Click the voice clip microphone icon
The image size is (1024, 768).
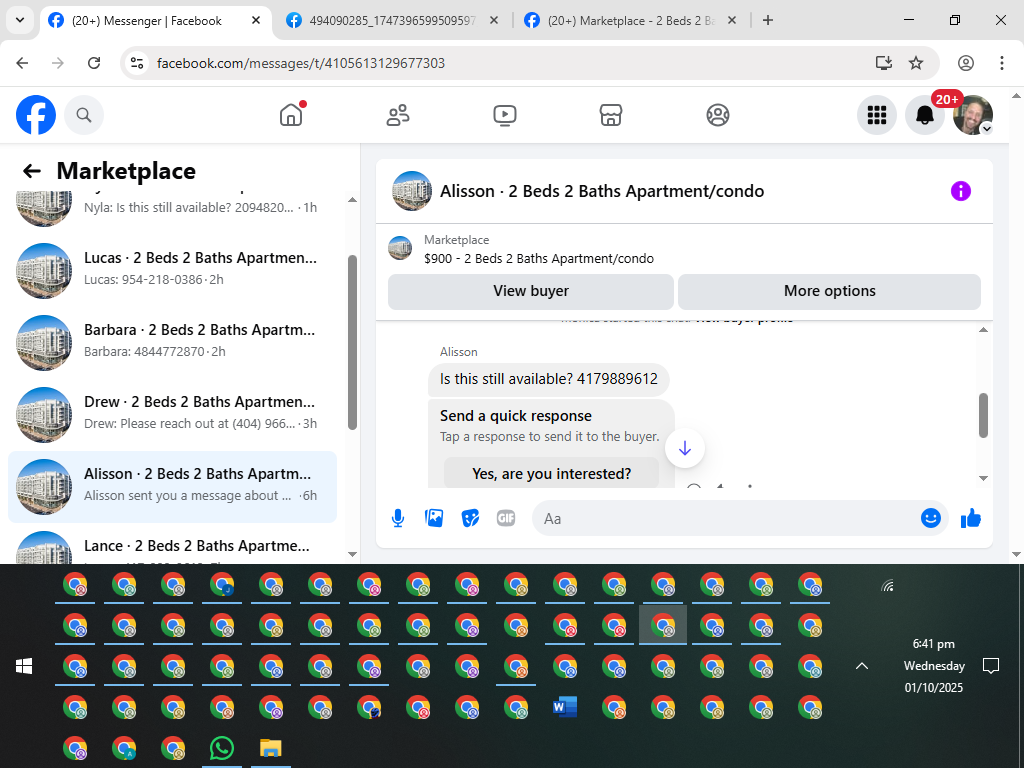click(398, 519)
